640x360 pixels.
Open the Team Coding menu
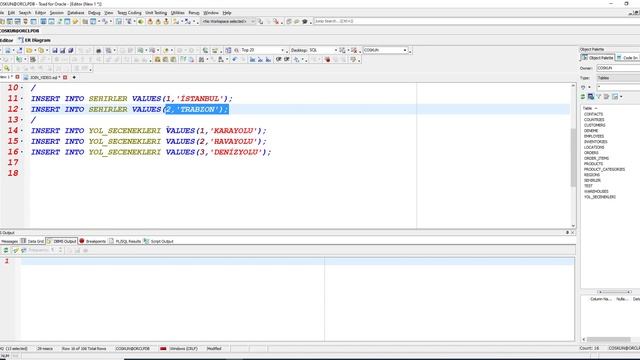(129, 13)
